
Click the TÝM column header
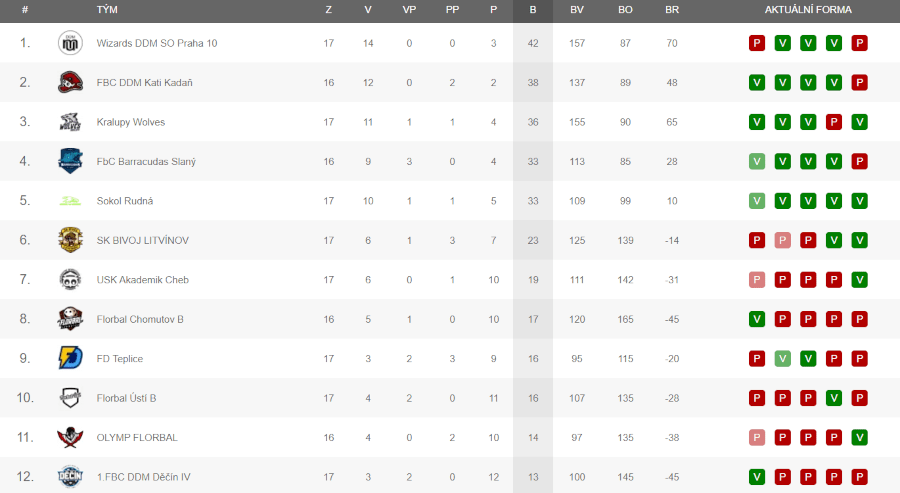(x=107, y=10)
